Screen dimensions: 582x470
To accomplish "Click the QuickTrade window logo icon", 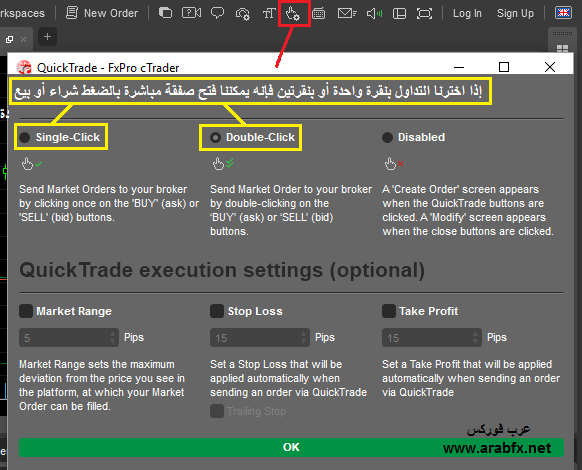I will point(24,68).
